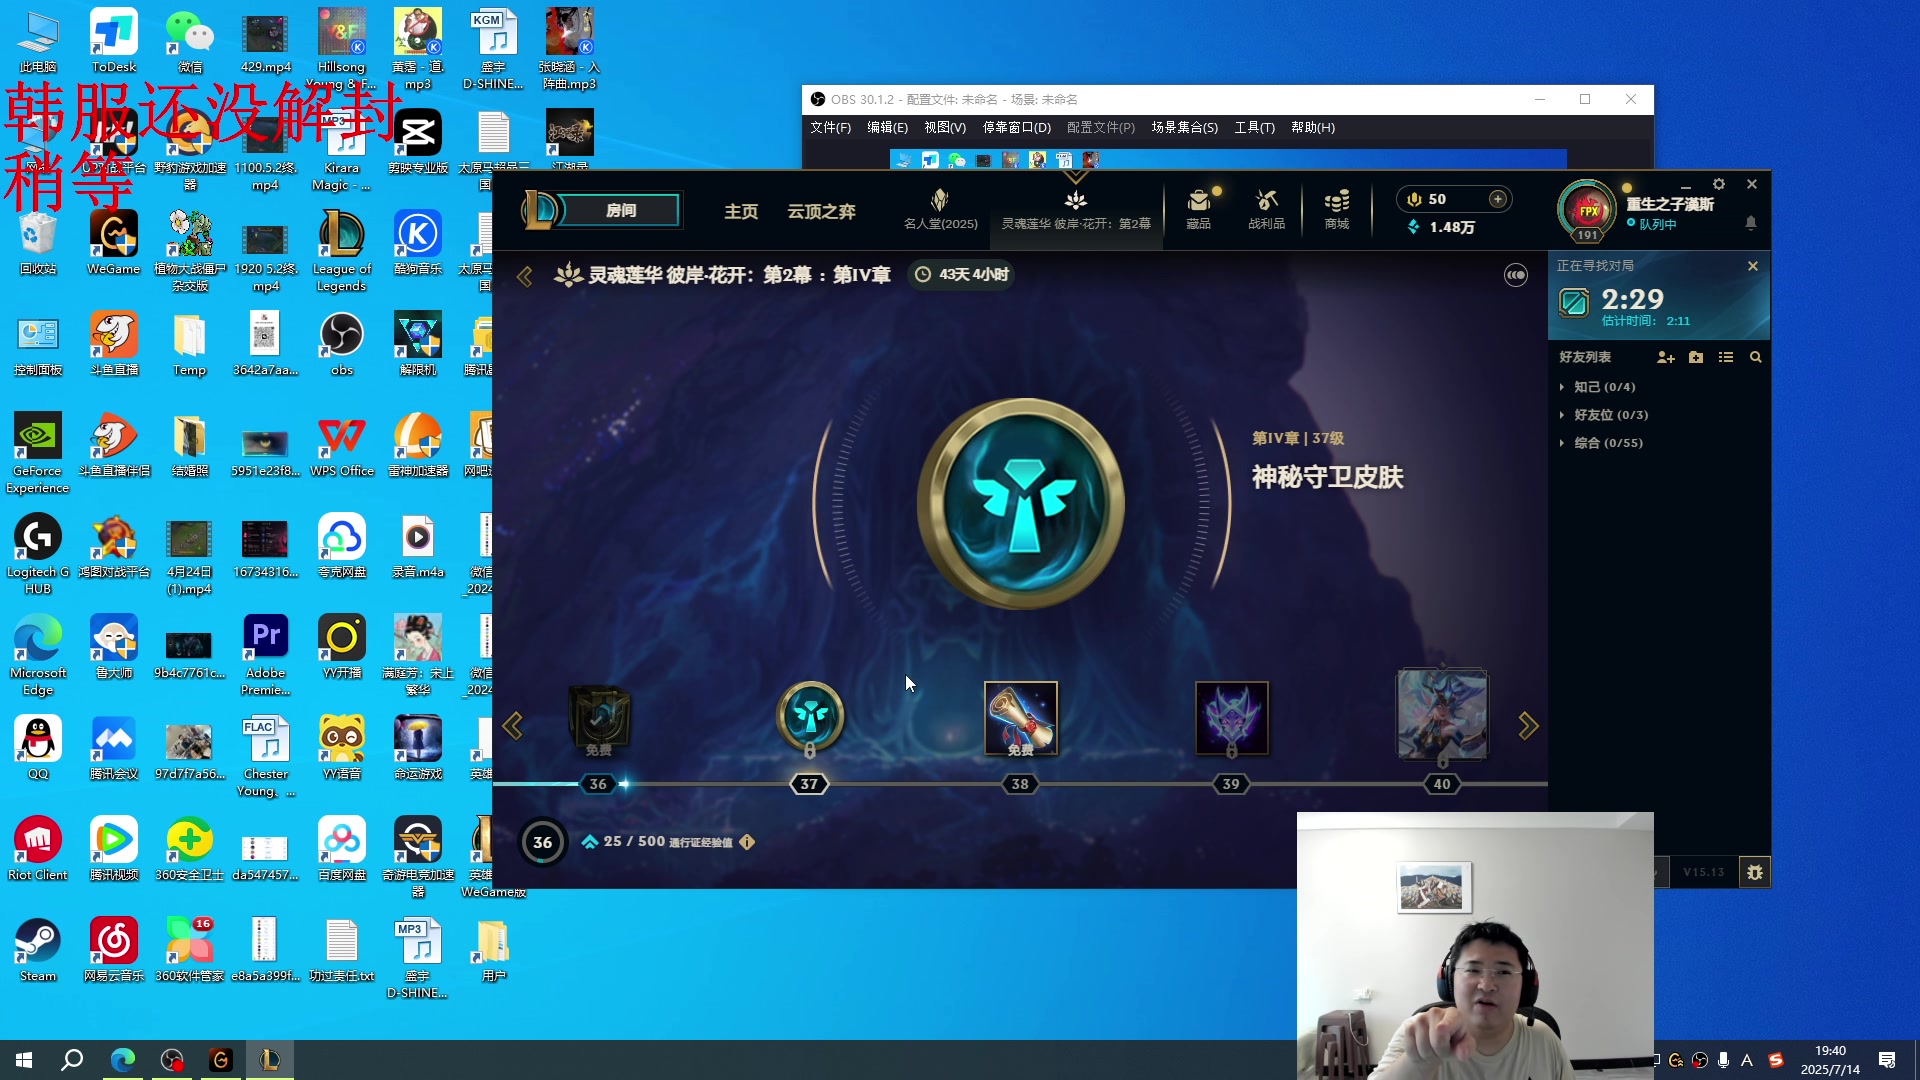Open the Windows Start menu
This screenshot has width=1920, height=1080.
click(x=24, y=1060)
